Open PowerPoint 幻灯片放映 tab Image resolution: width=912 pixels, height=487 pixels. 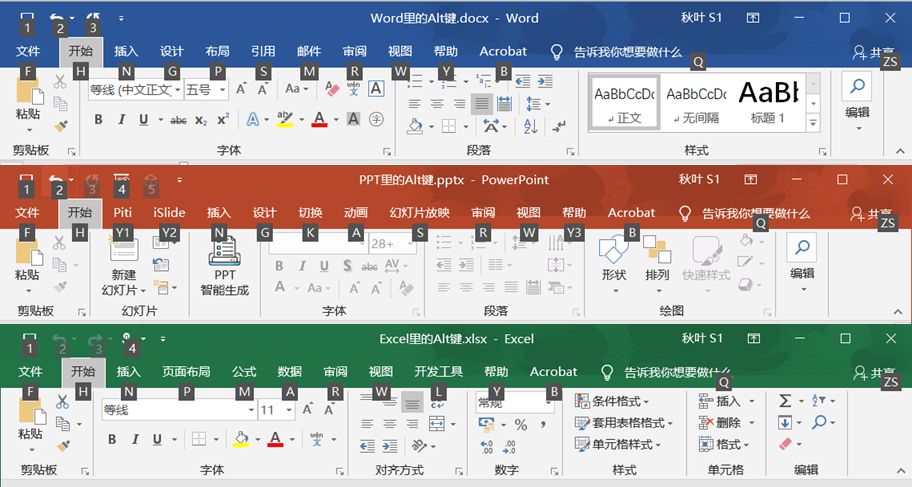click(x=419, y=213)
